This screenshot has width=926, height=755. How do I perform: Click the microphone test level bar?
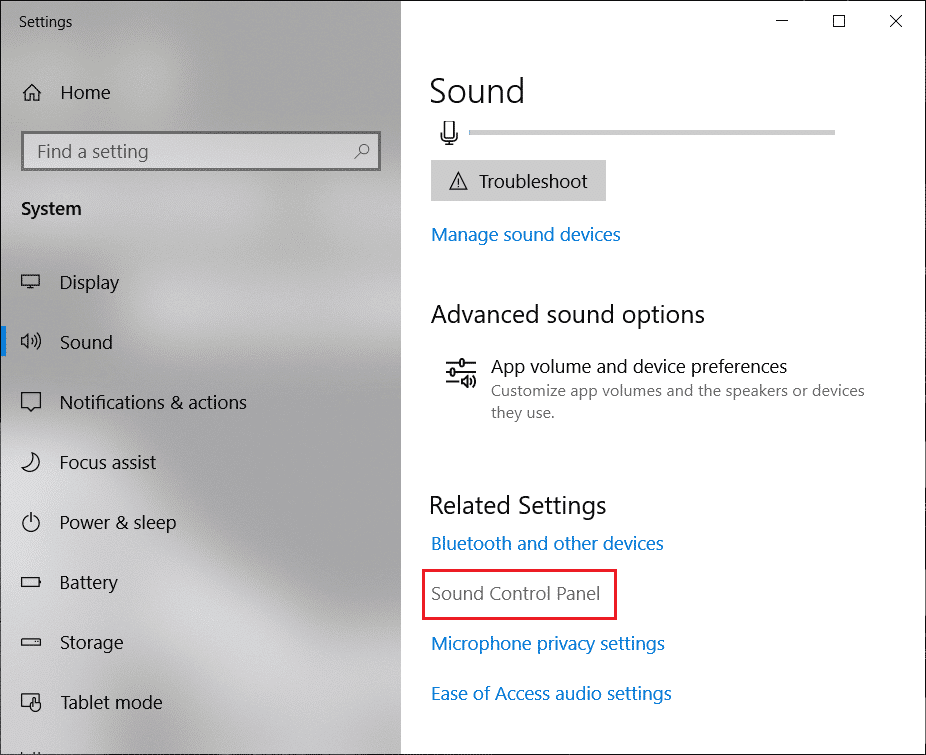651,132
